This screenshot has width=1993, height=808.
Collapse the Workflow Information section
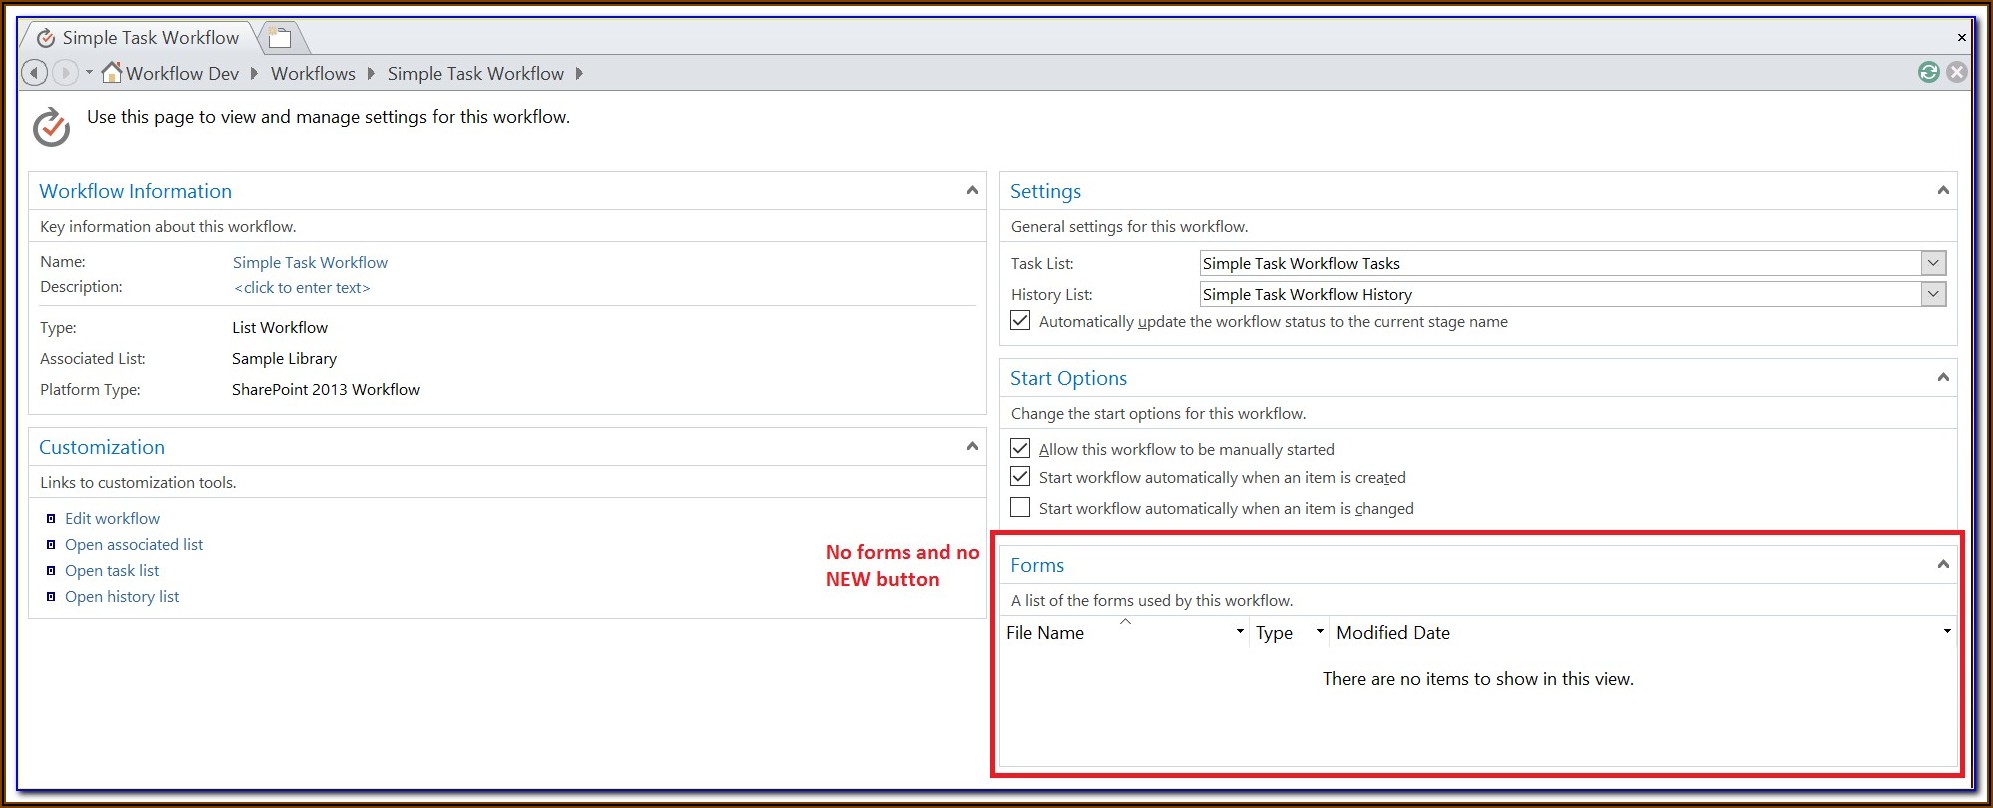point(971,190)
